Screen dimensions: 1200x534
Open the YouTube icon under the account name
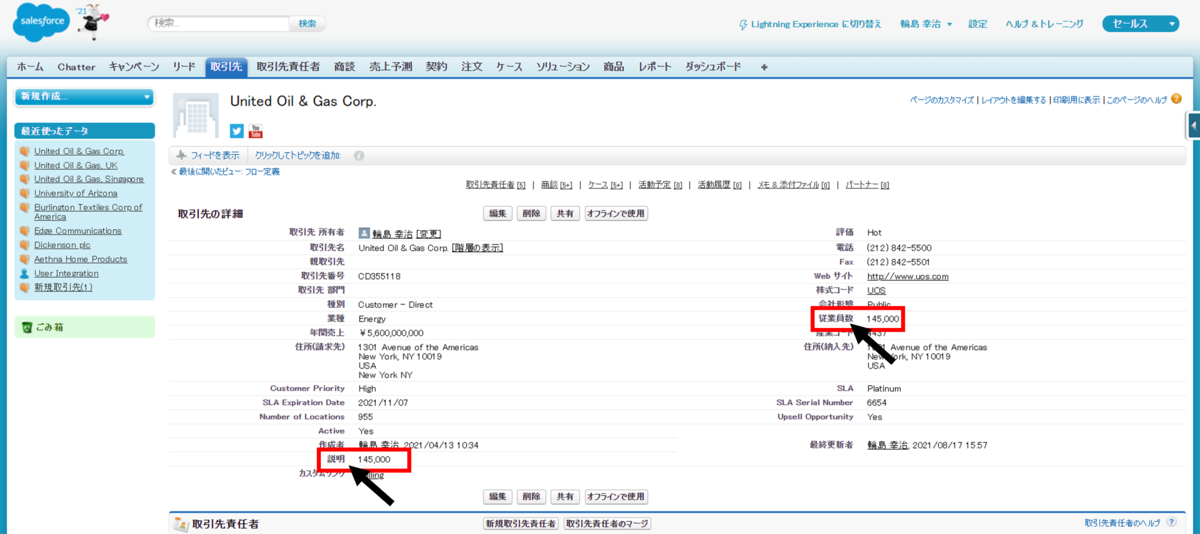tap(256, 131)
